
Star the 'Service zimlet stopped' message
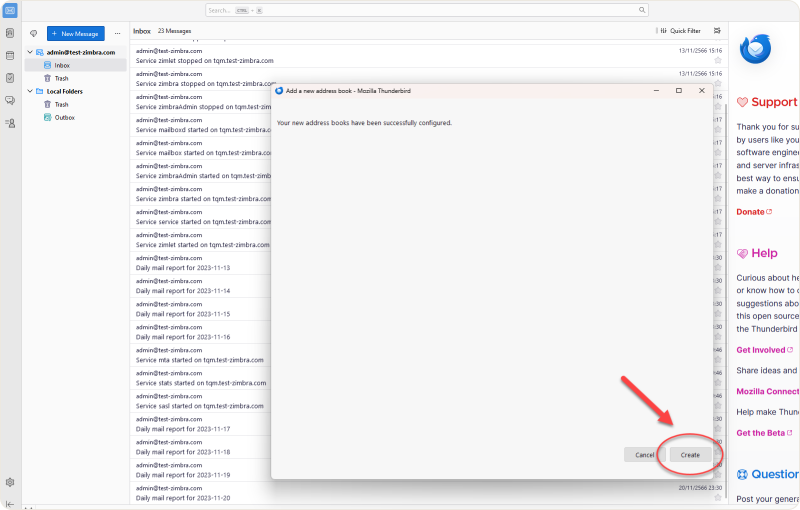pyautogui.click(x=718, y=60)
